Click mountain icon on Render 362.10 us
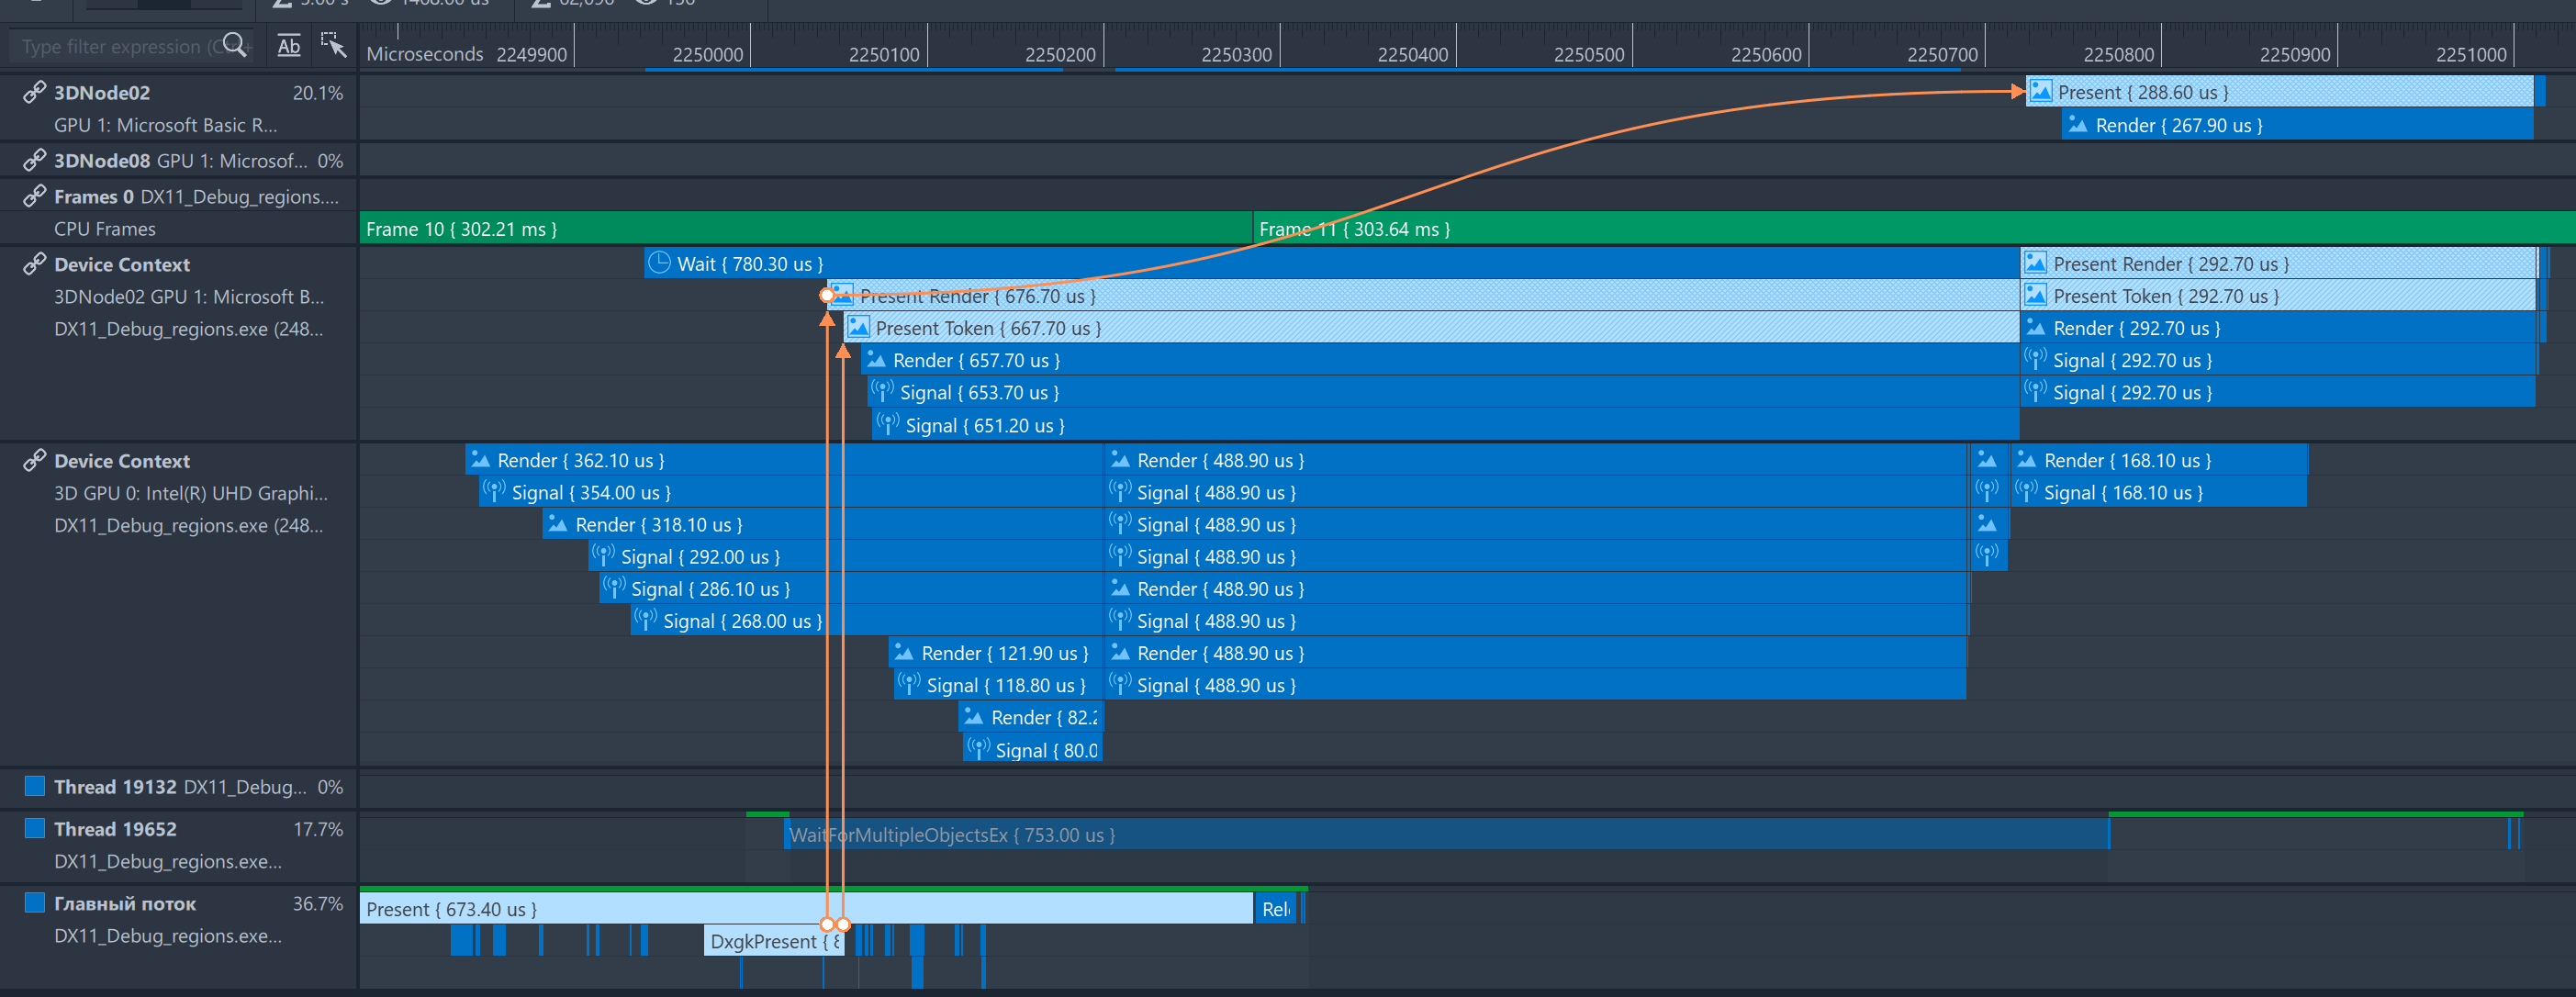Image resolution: width=2576 pixels, height=997 pixels. pos(481,459)
